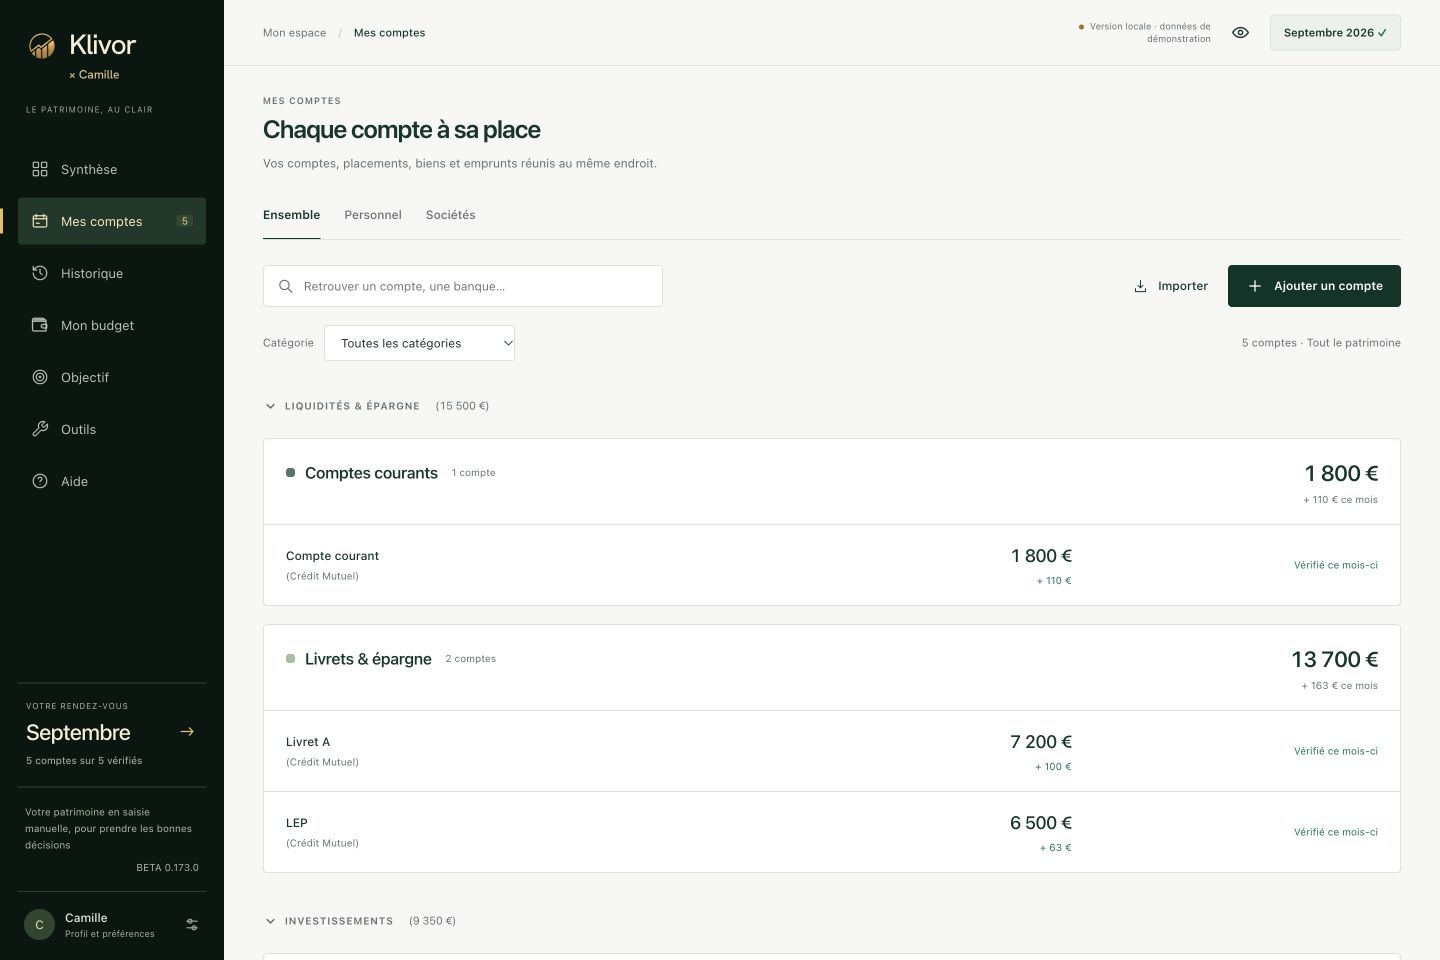Click the Ajouter un compte button

click(x=1314, y=286)
